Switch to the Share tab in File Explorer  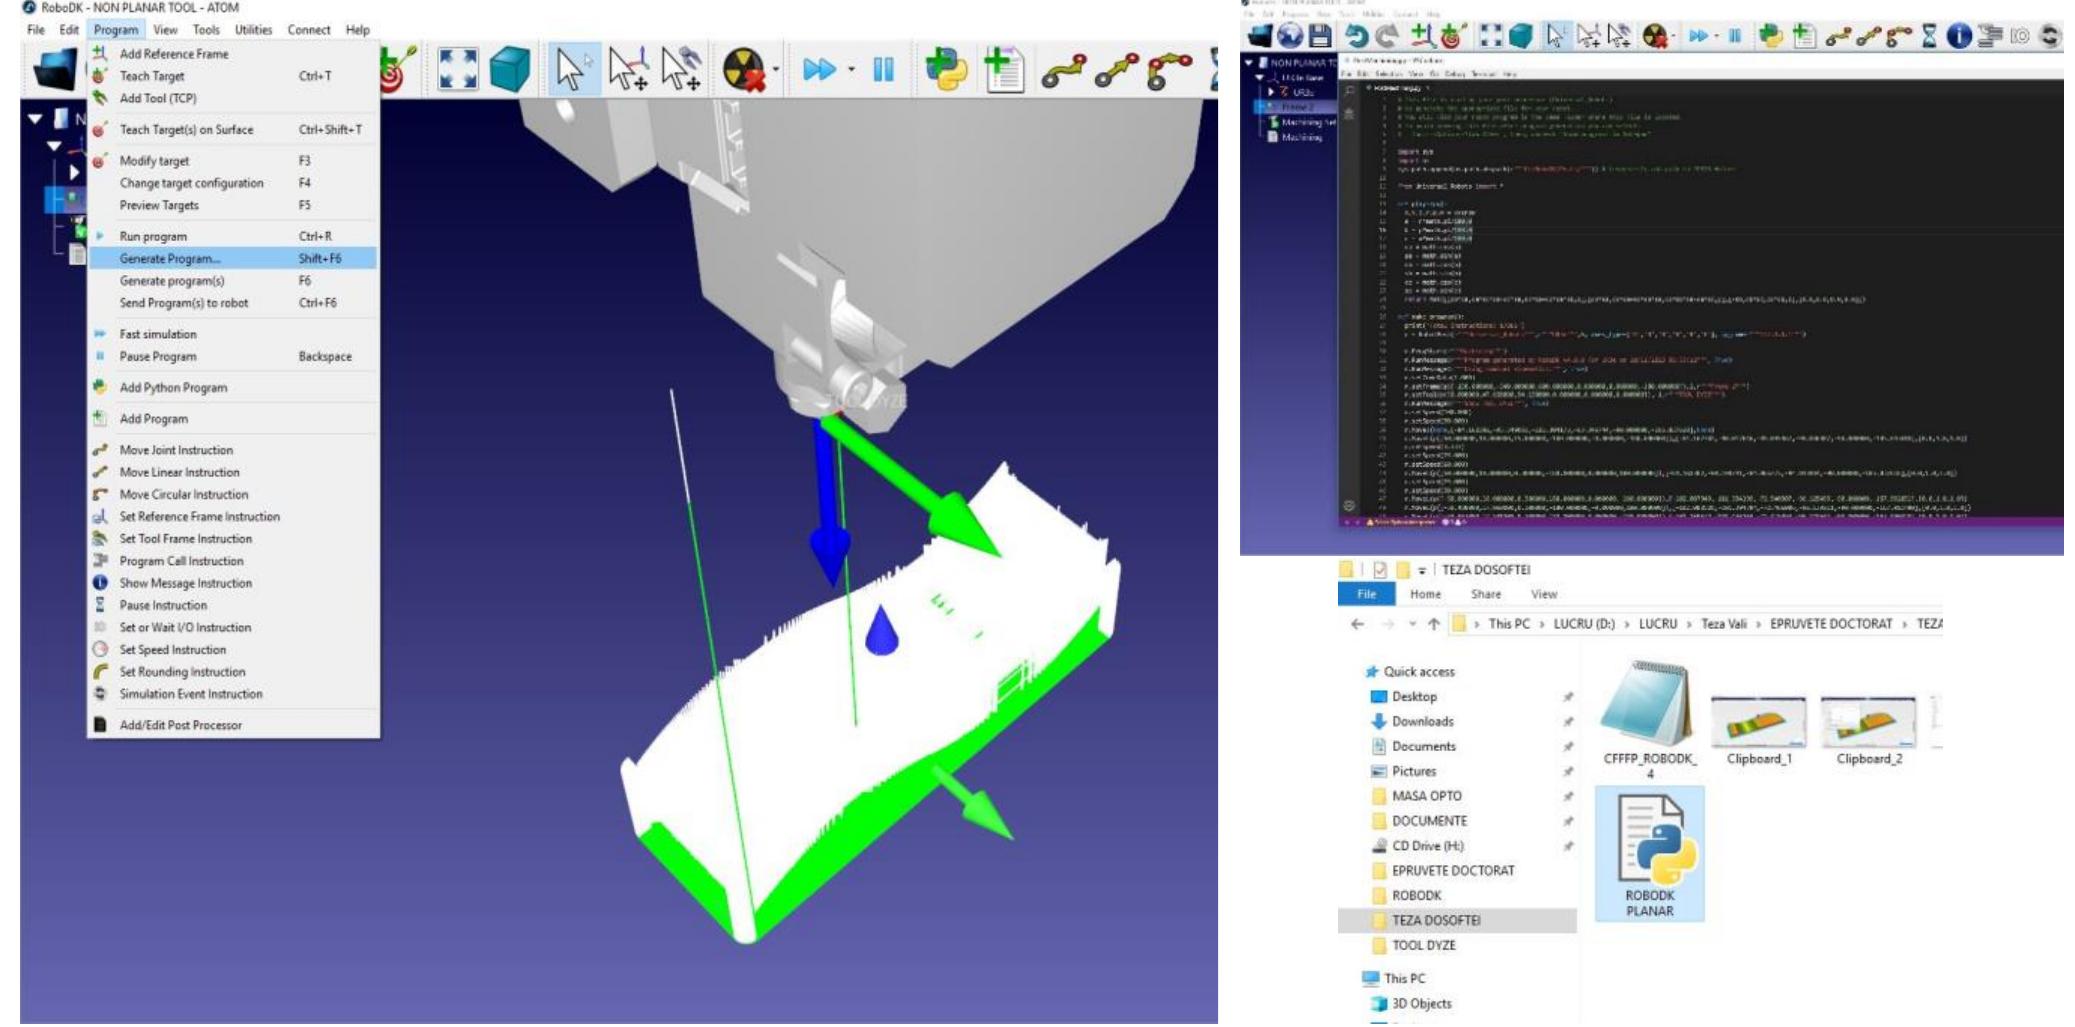click(x=1486, y=594)
